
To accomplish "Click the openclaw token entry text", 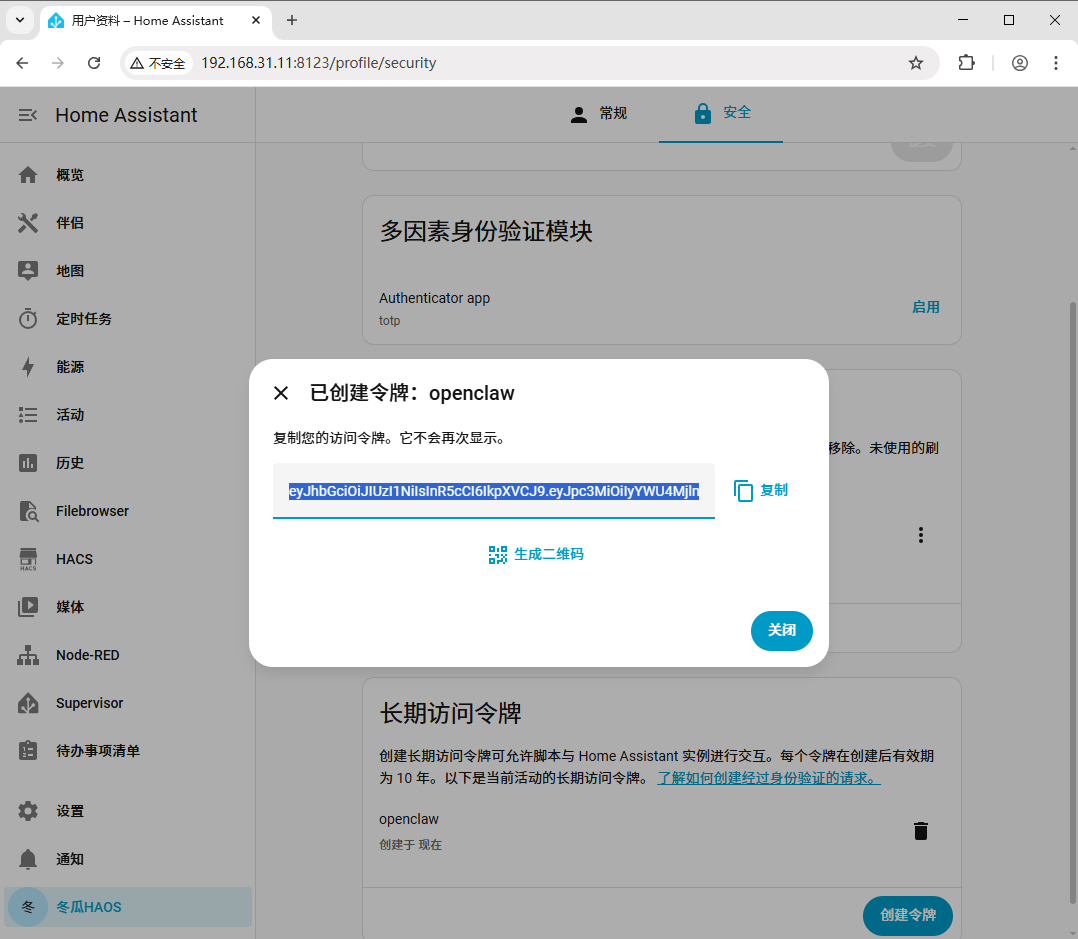I will point(408,819).
